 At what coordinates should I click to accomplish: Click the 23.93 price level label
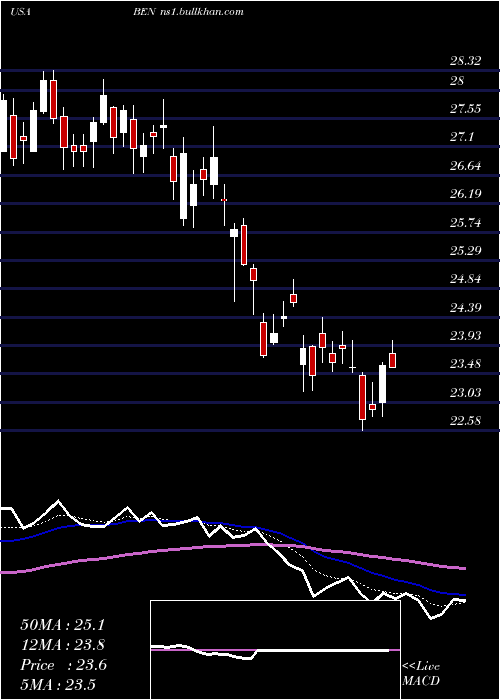(466, 335)
